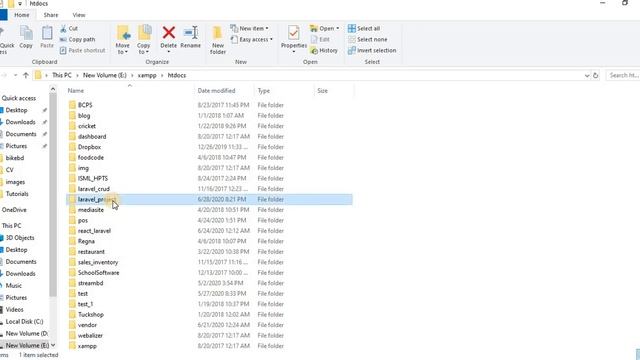Viewport: 640px width, 360px height.
Task: Click Invert selection command
Action: click(x=372, y=50)
